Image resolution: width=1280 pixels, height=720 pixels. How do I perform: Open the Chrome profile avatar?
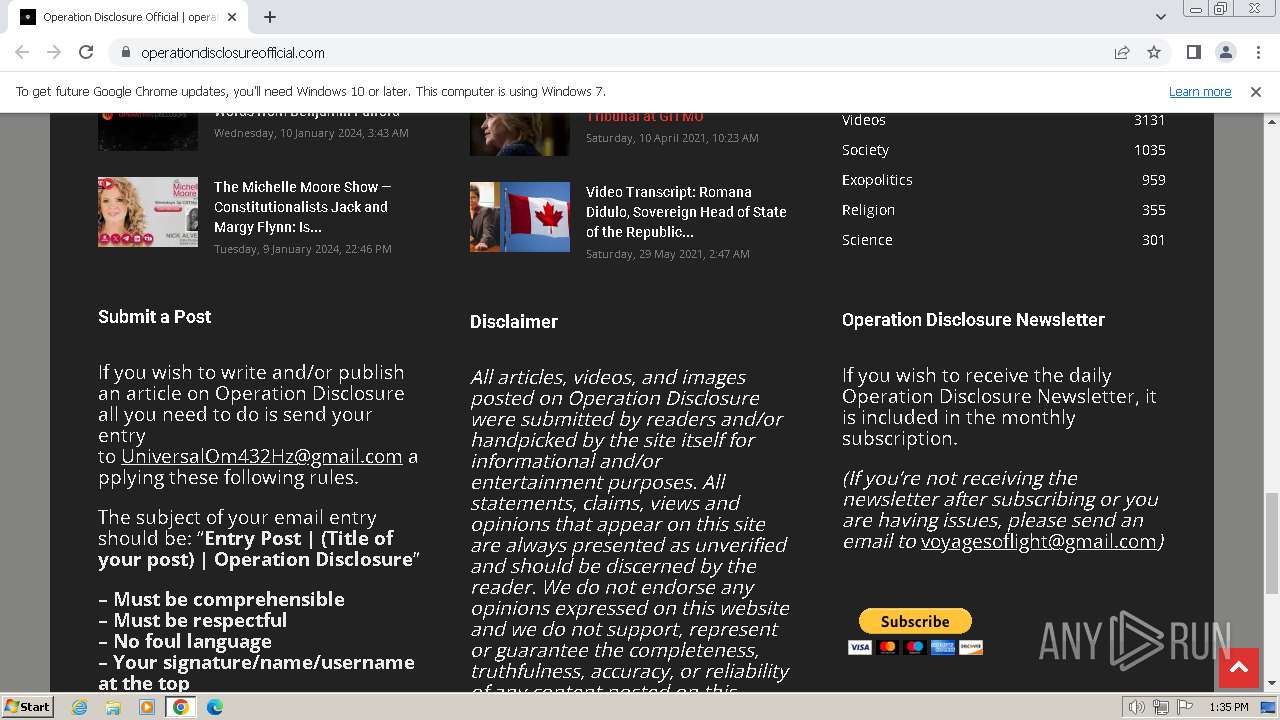click(1225, 52)
